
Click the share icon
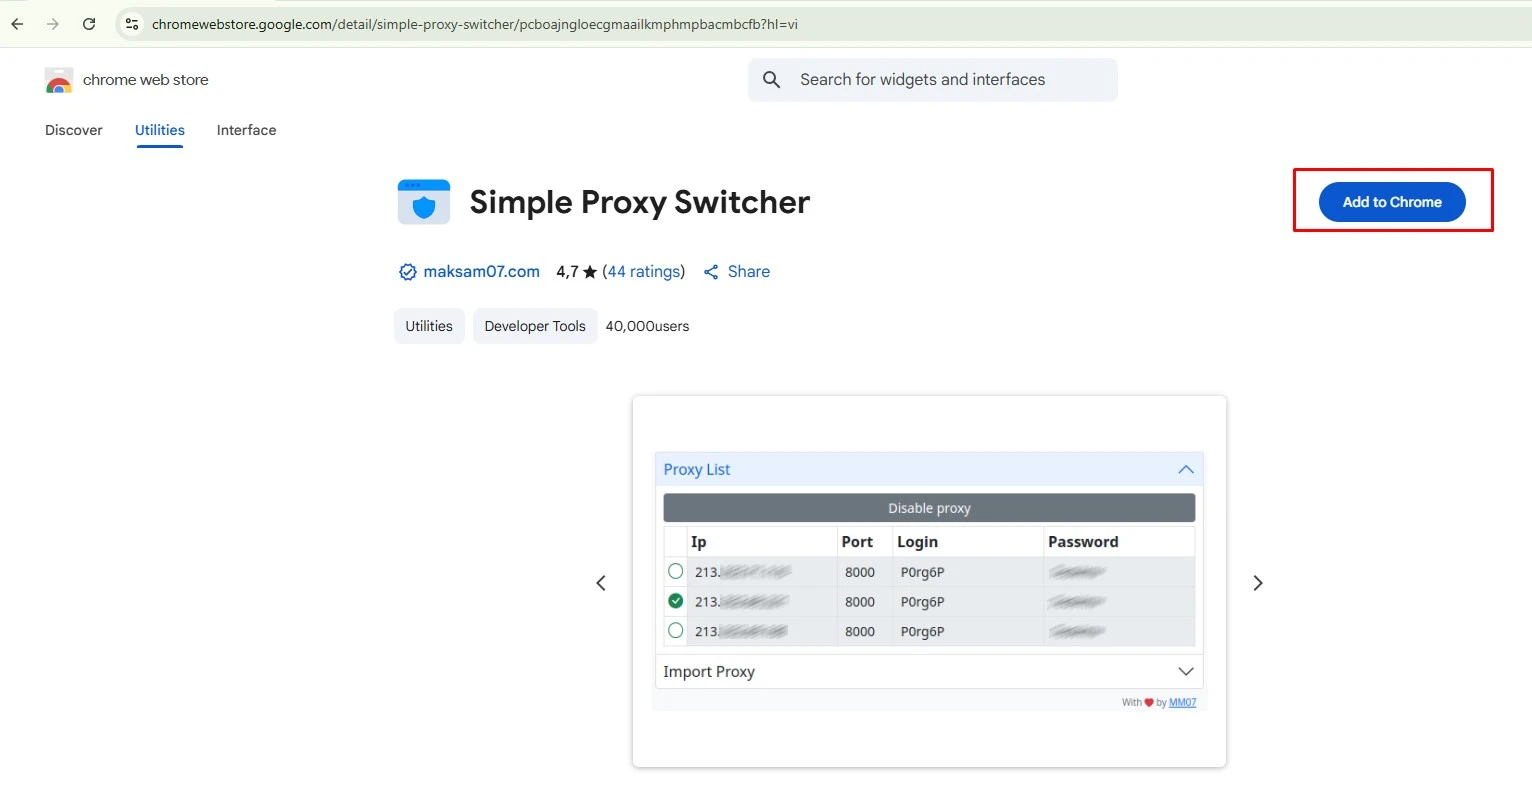click(x=711, y=272)
